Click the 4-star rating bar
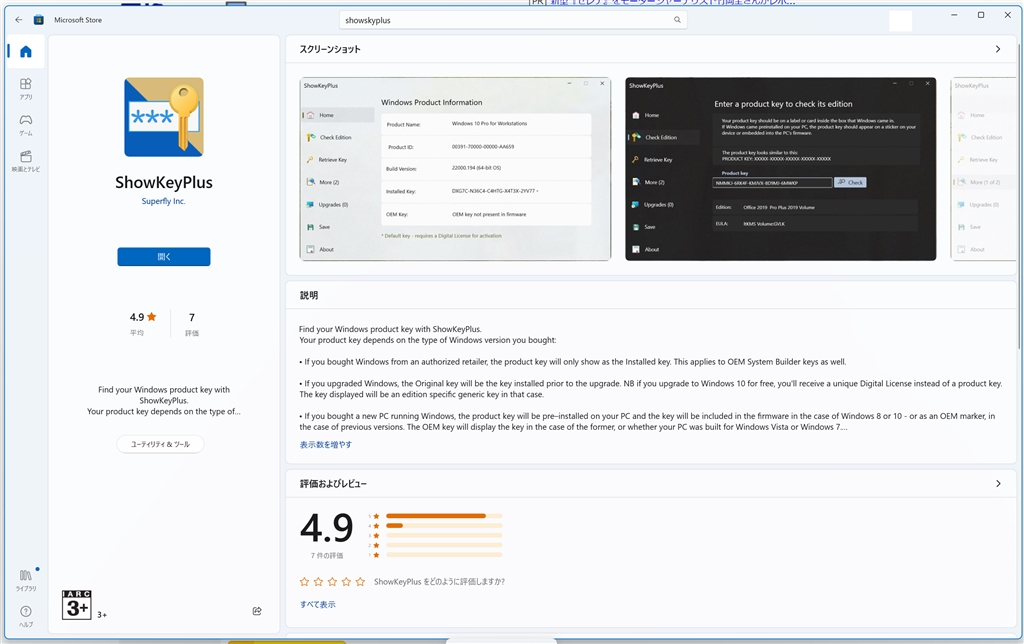The height and width of the screenshot is (644, 1024). click(x=444, y=526)
